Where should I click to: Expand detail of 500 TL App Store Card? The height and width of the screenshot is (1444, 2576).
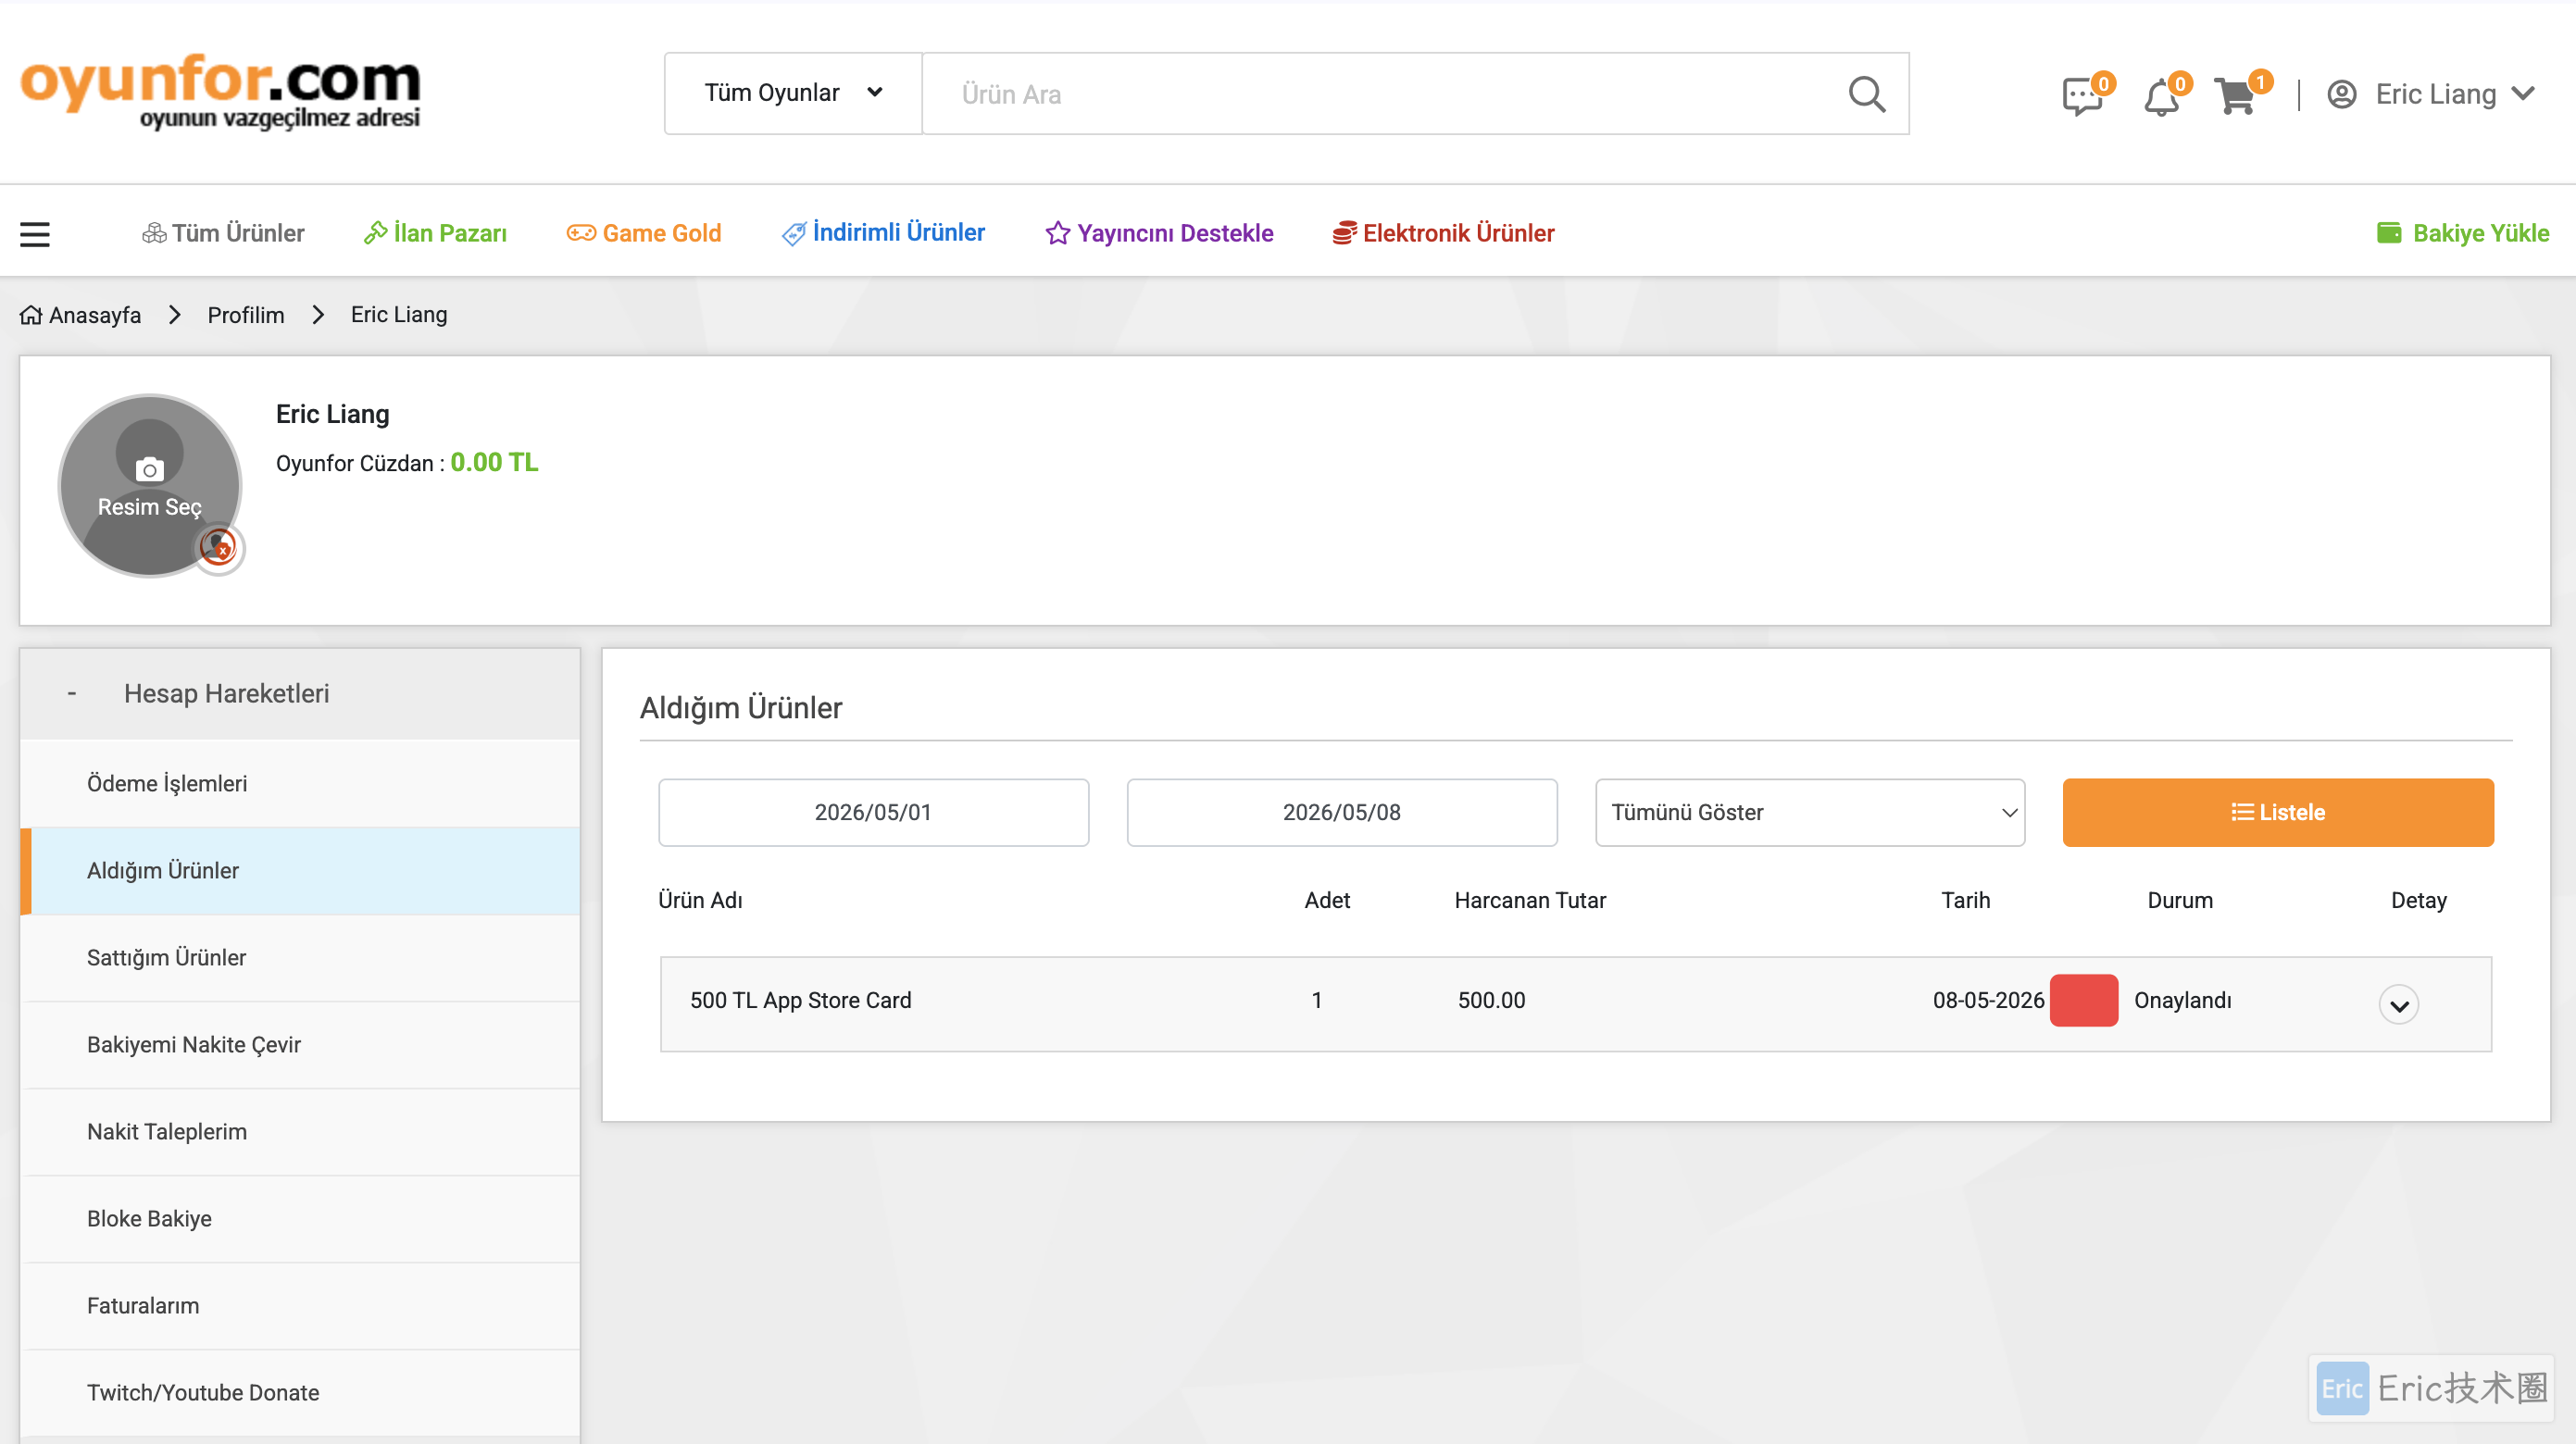(x=2398, y=1005)
